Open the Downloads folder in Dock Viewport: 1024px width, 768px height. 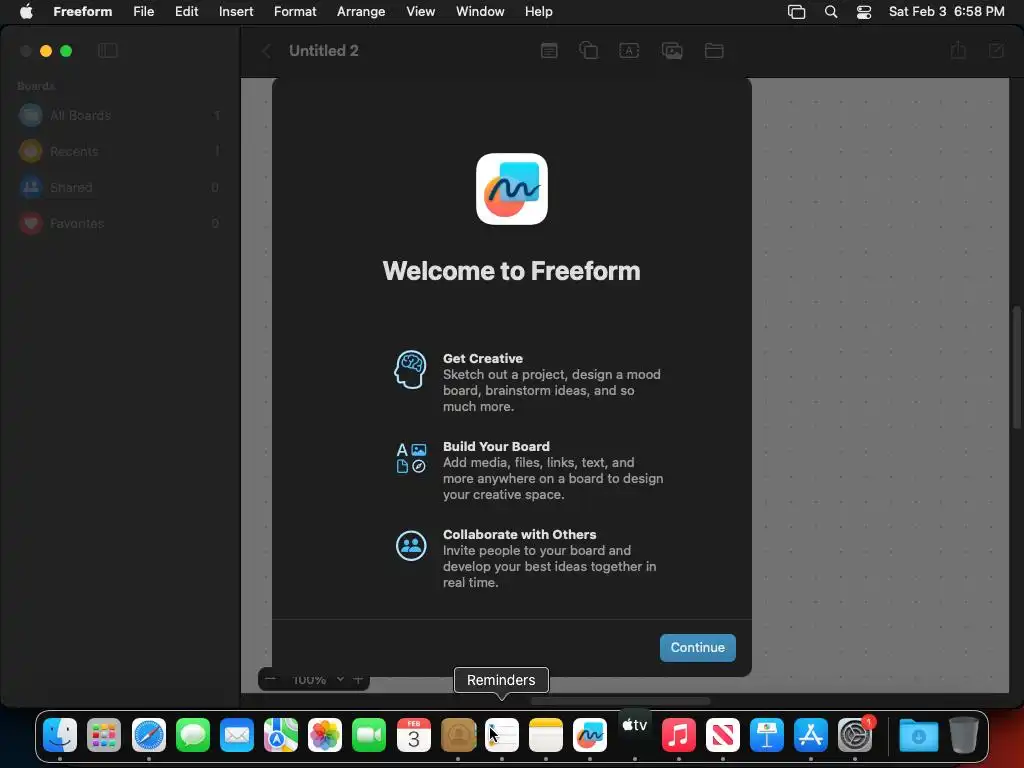coord(918,735)
